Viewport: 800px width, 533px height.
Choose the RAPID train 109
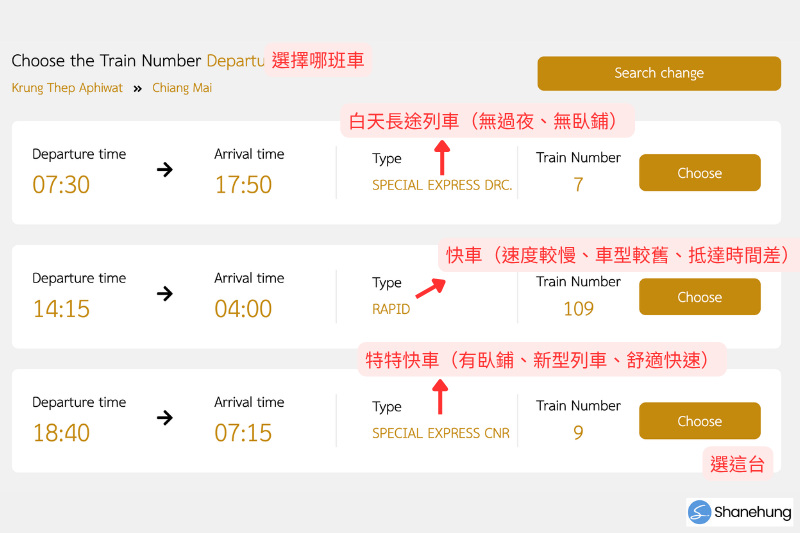[699, 297]
